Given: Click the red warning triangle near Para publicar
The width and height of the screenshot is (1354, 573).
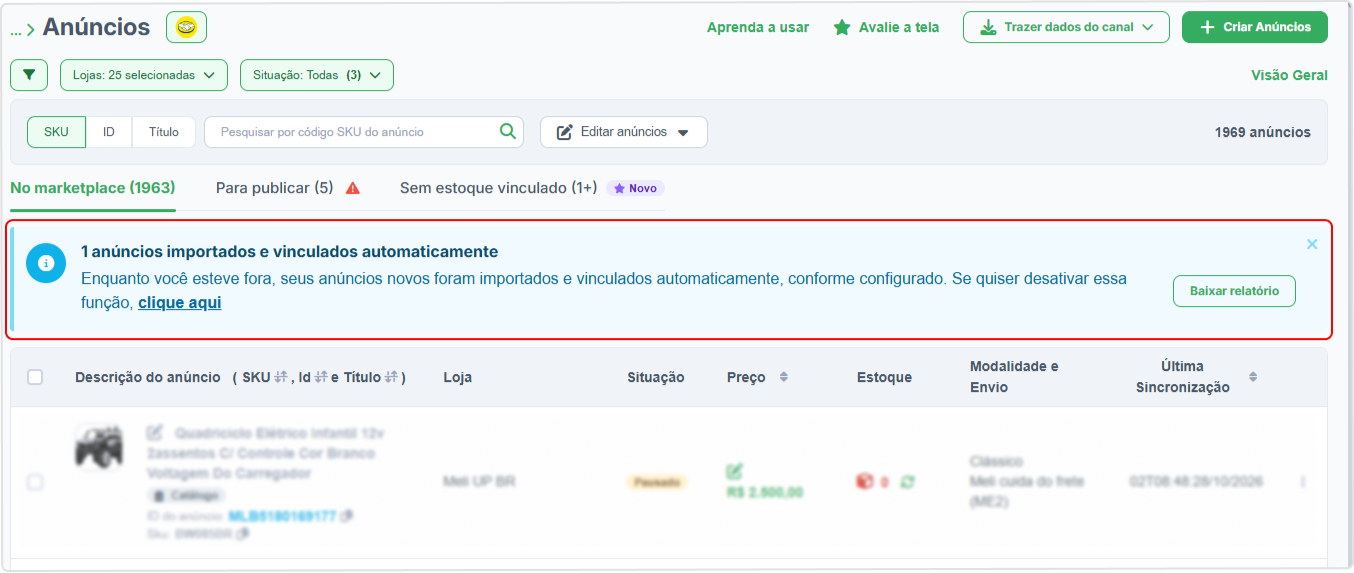Looking at the screenshot, I should (x=352, y=188).
